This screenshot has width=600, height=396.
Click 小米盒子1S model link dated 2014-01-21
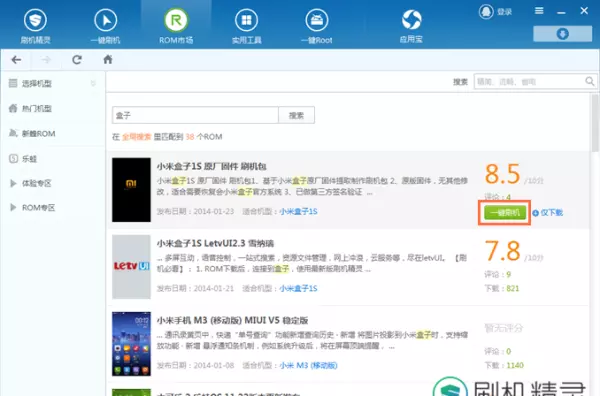tap(298, 288)
